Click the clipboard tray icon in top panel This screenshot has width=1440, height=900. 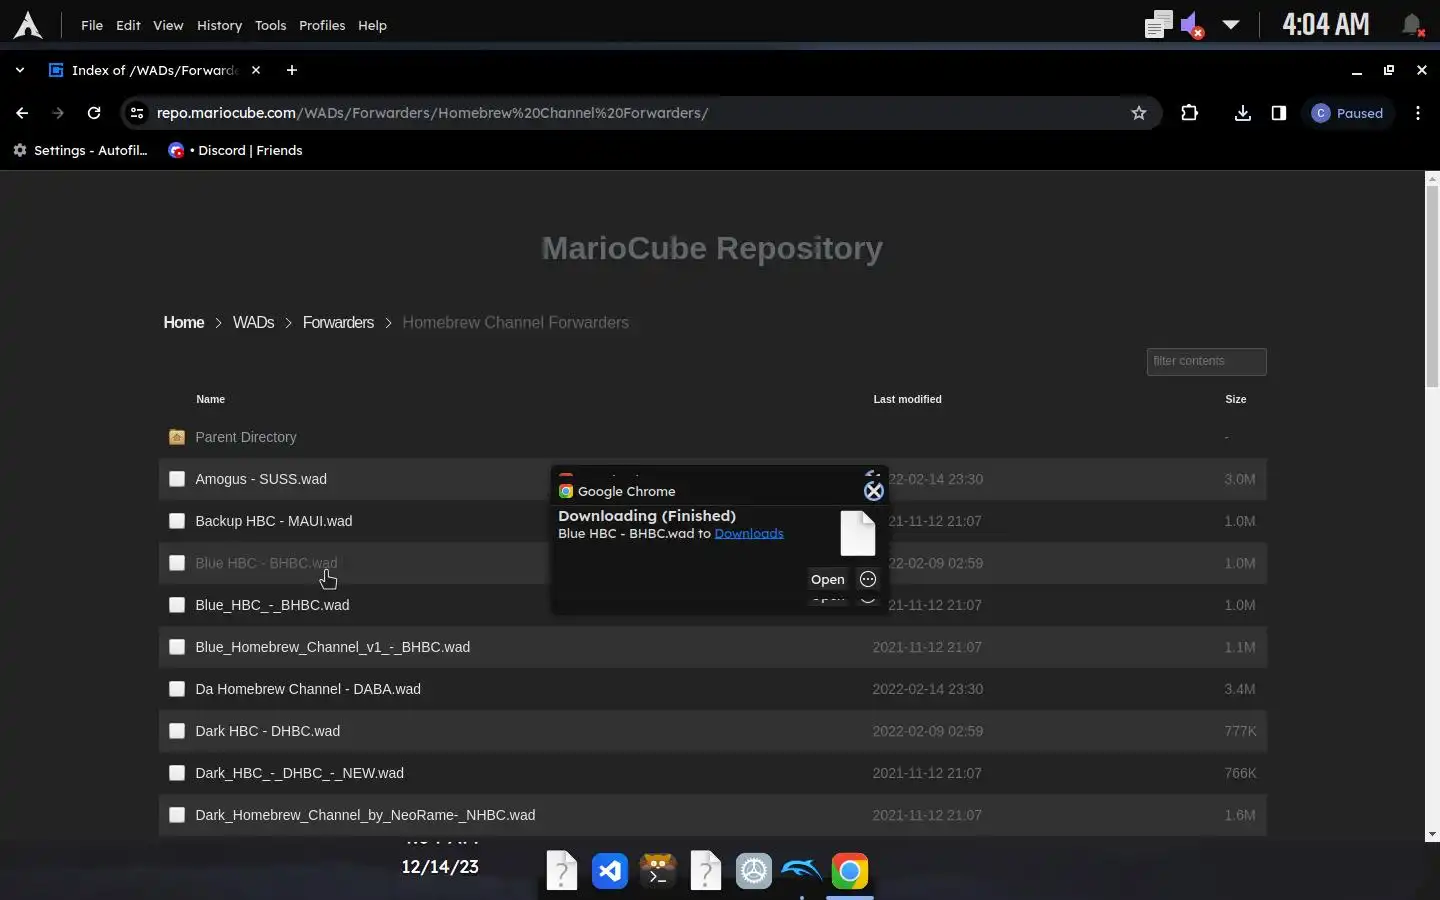pos(1158,25)
